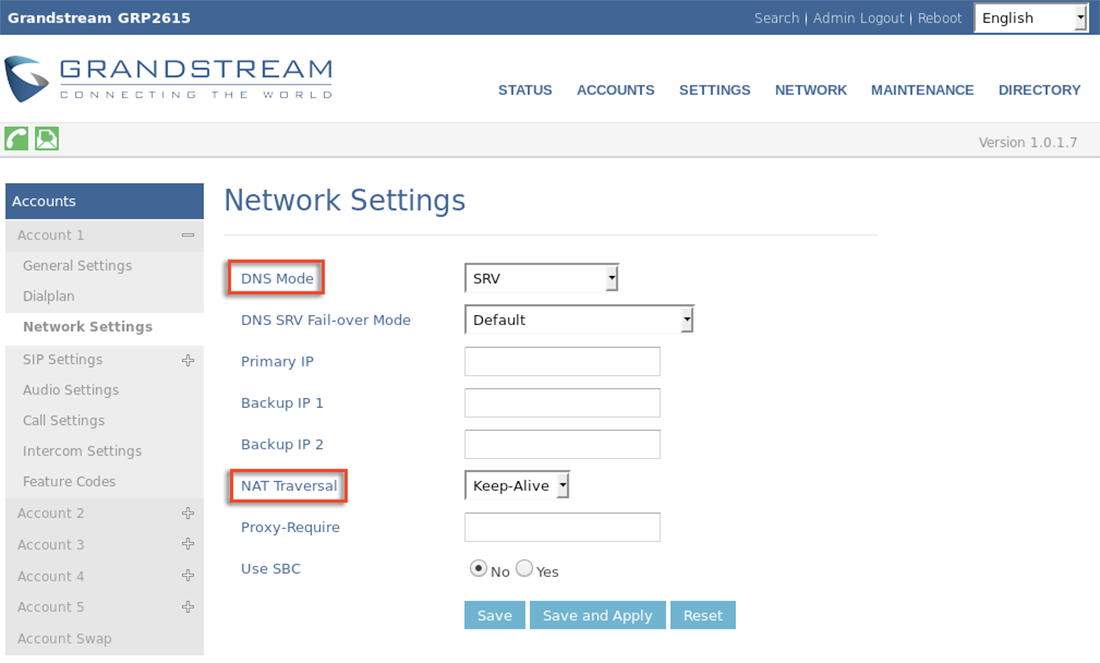Open the ACCOUNTS menu
Image resolution: width=1100 pixels, height=663 pixels.
pos(615,91)
